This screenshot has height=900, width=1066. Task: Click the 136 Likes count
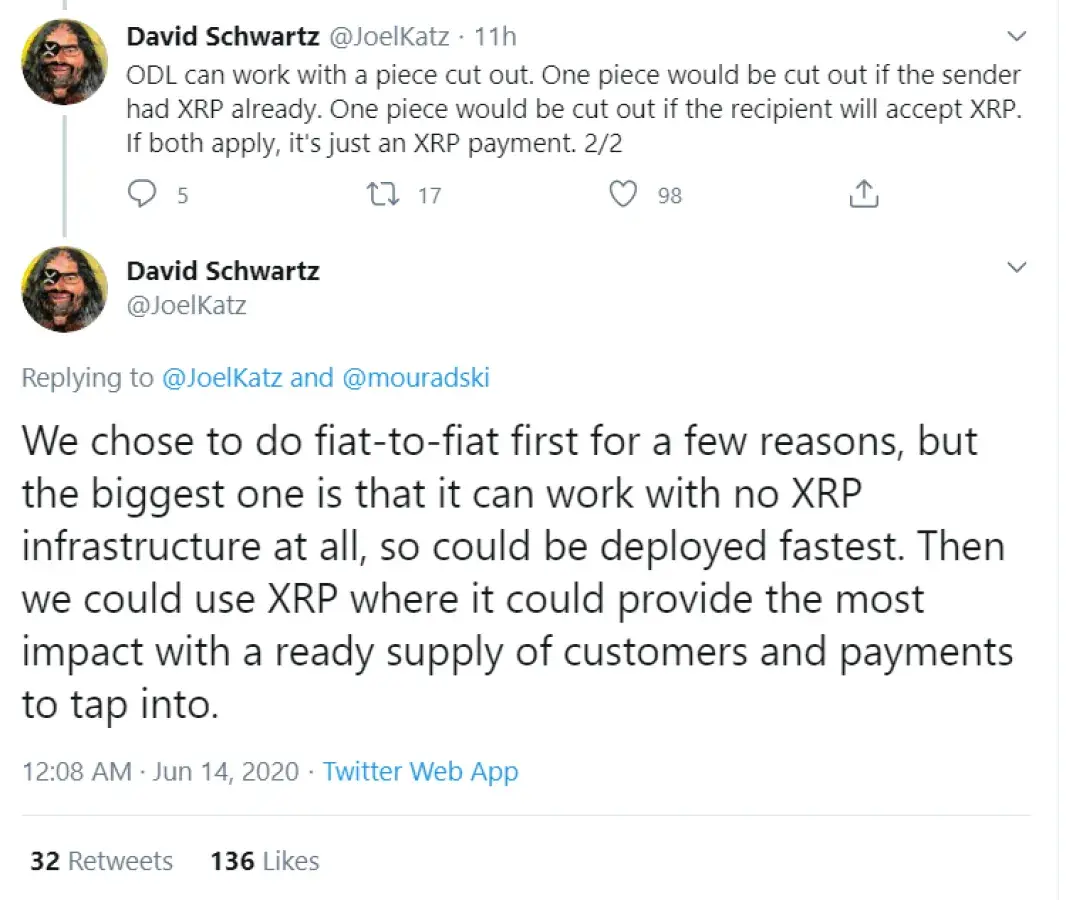[263, 860]
